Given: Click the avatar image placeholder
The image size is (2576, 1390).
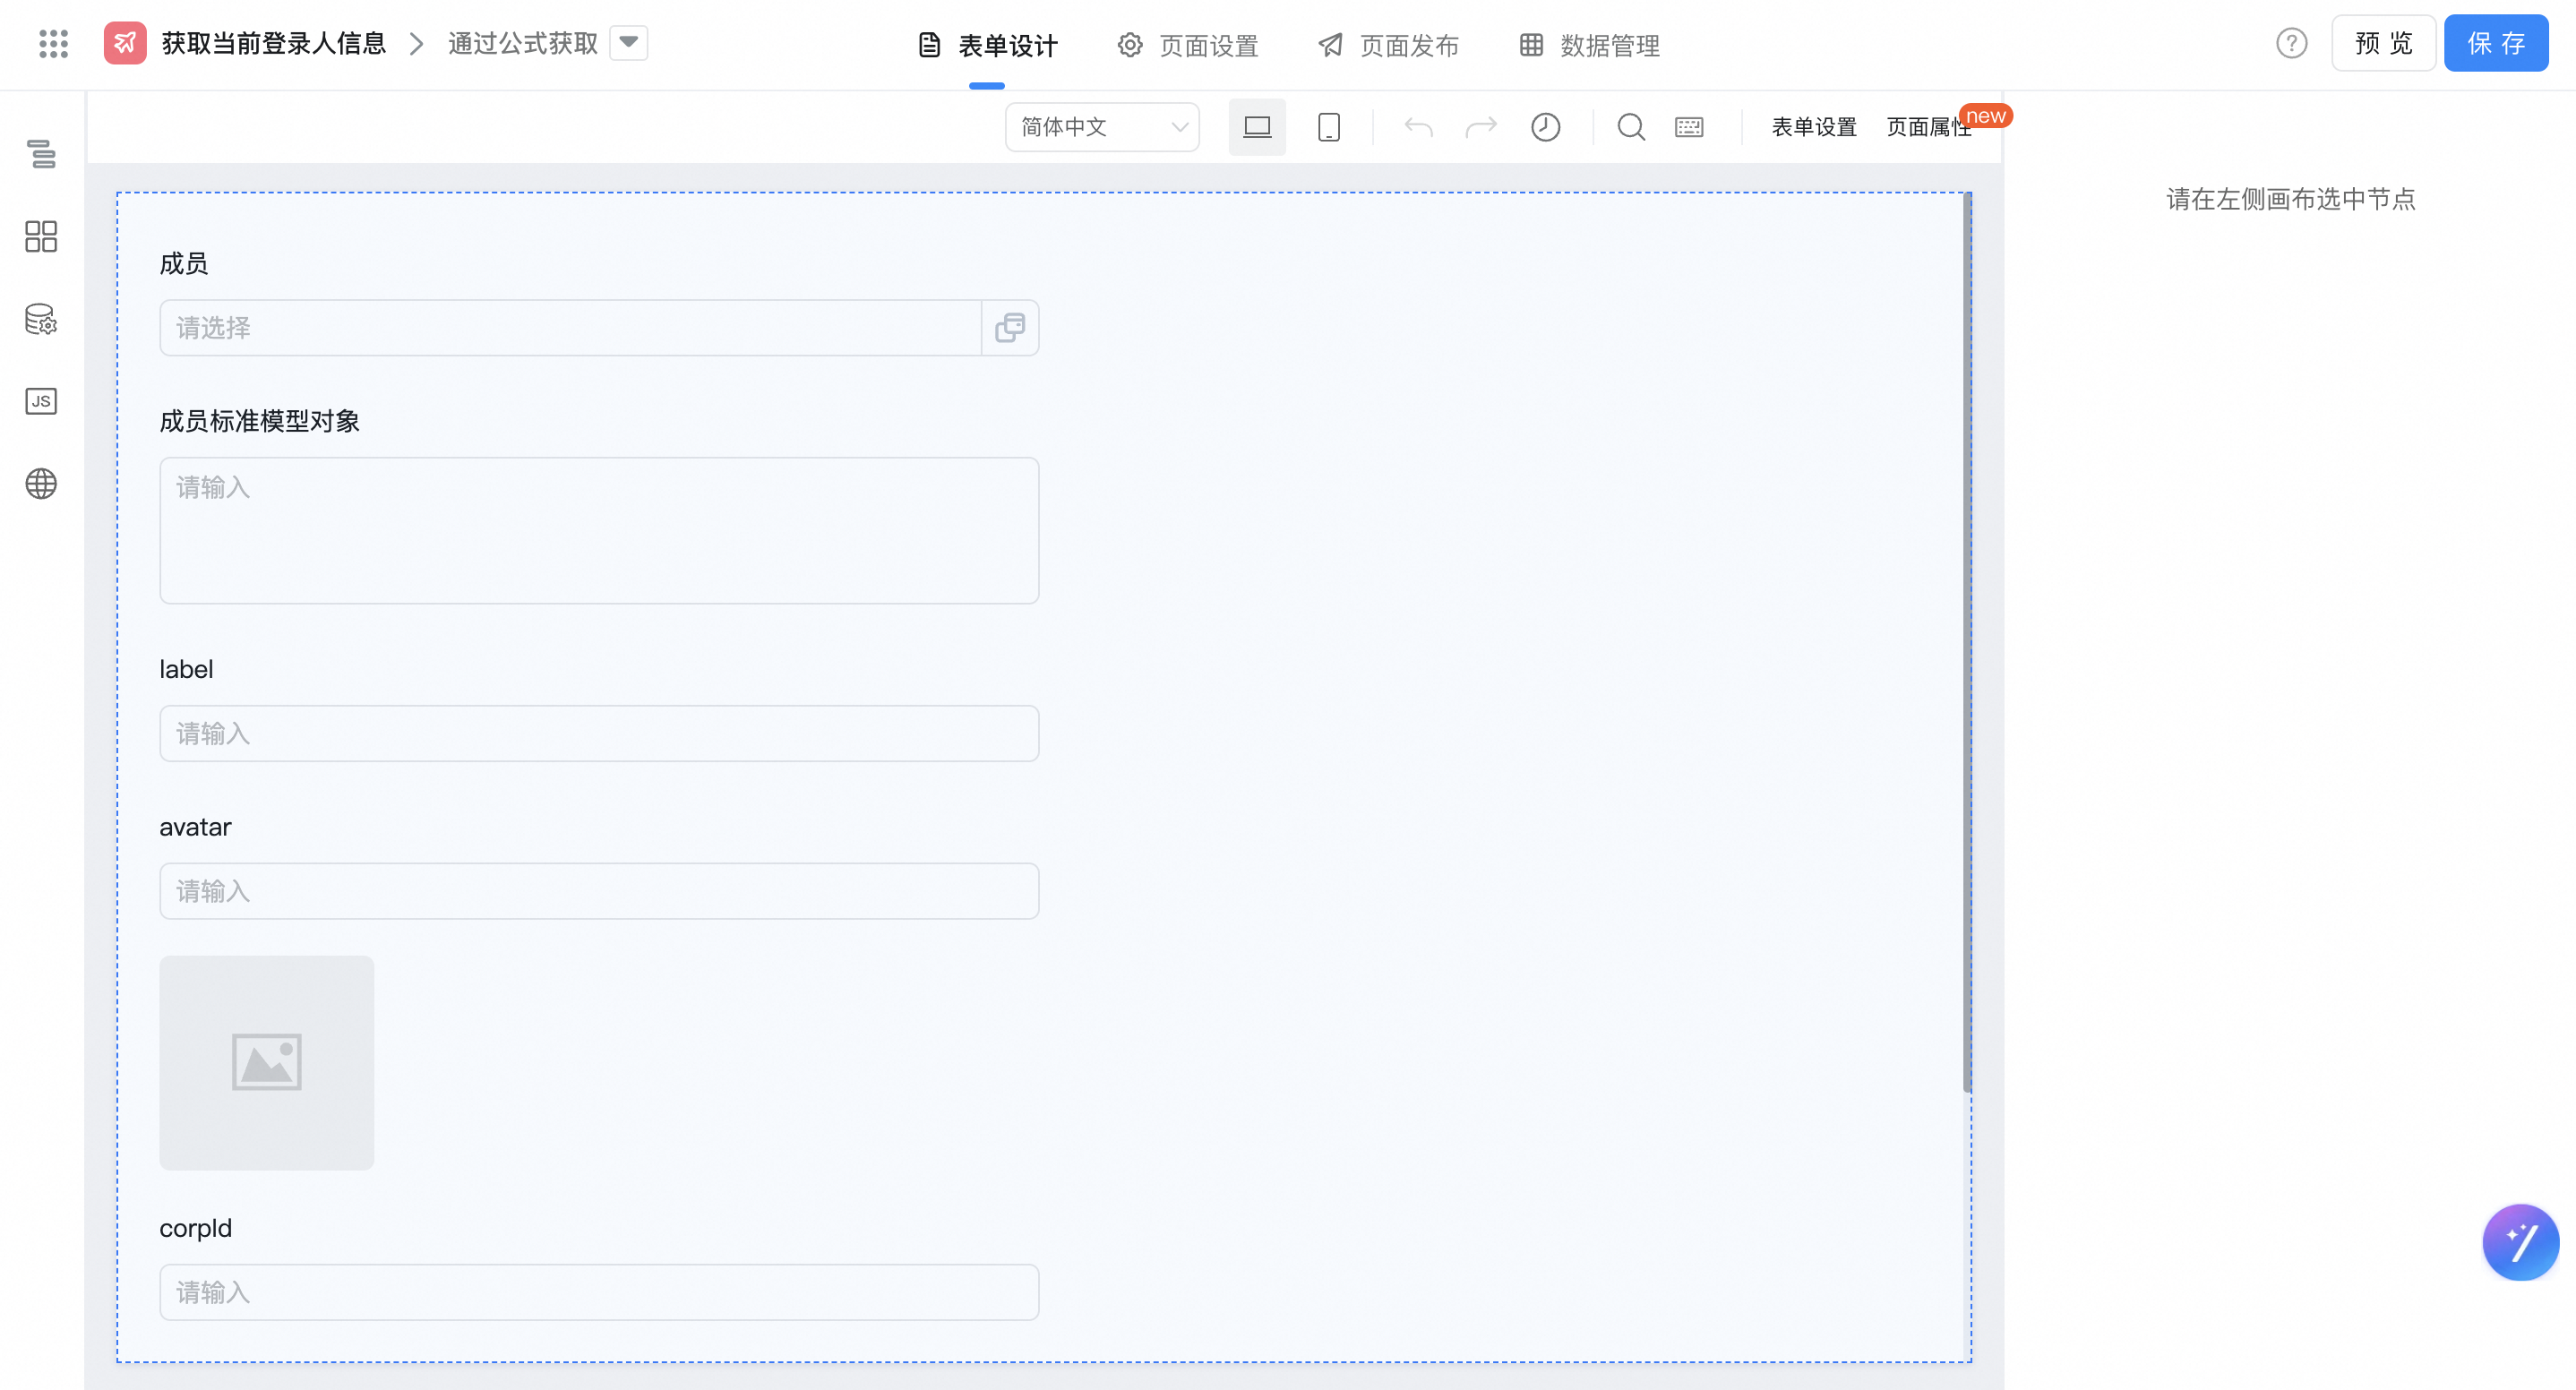Looking at the screenshot, I should pyautogui.click(x=267, y=1063).
